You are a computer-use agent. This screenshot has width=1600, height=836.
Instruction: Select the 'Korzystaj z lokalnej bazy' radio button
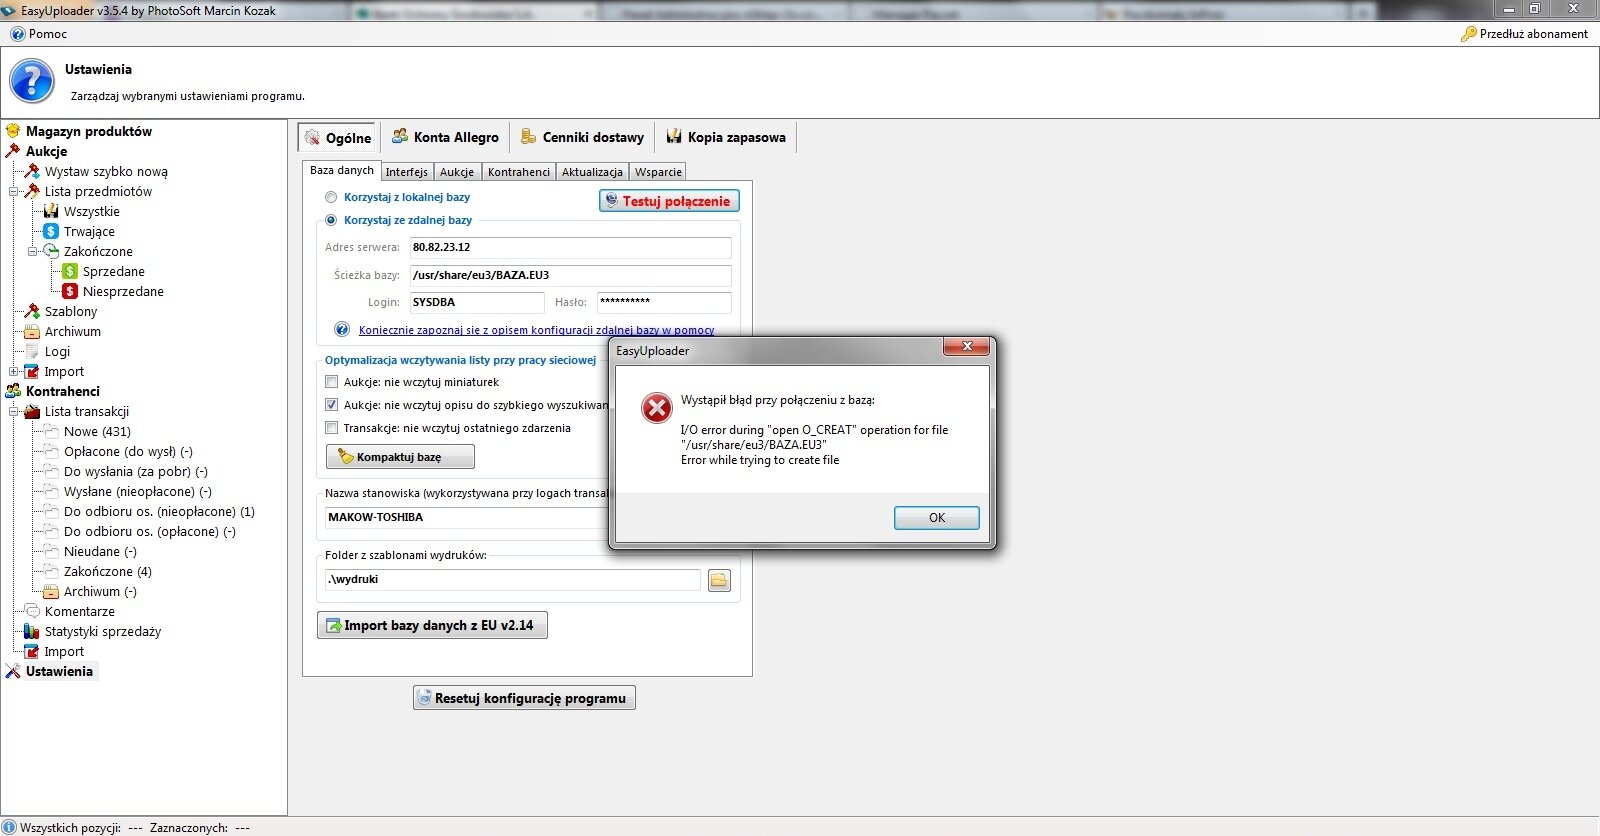coord(331,197)
